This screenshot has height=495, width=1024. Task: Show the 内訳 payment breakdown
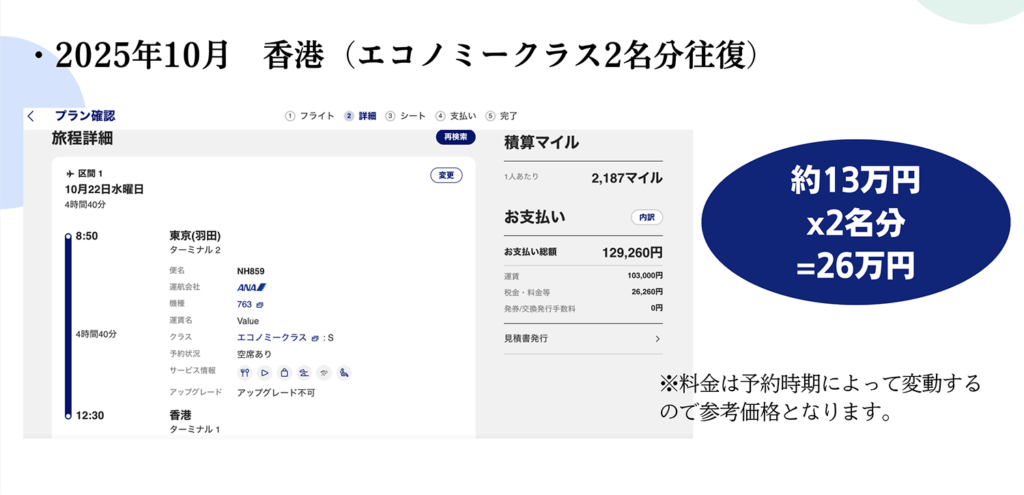(x=646, y=217)
